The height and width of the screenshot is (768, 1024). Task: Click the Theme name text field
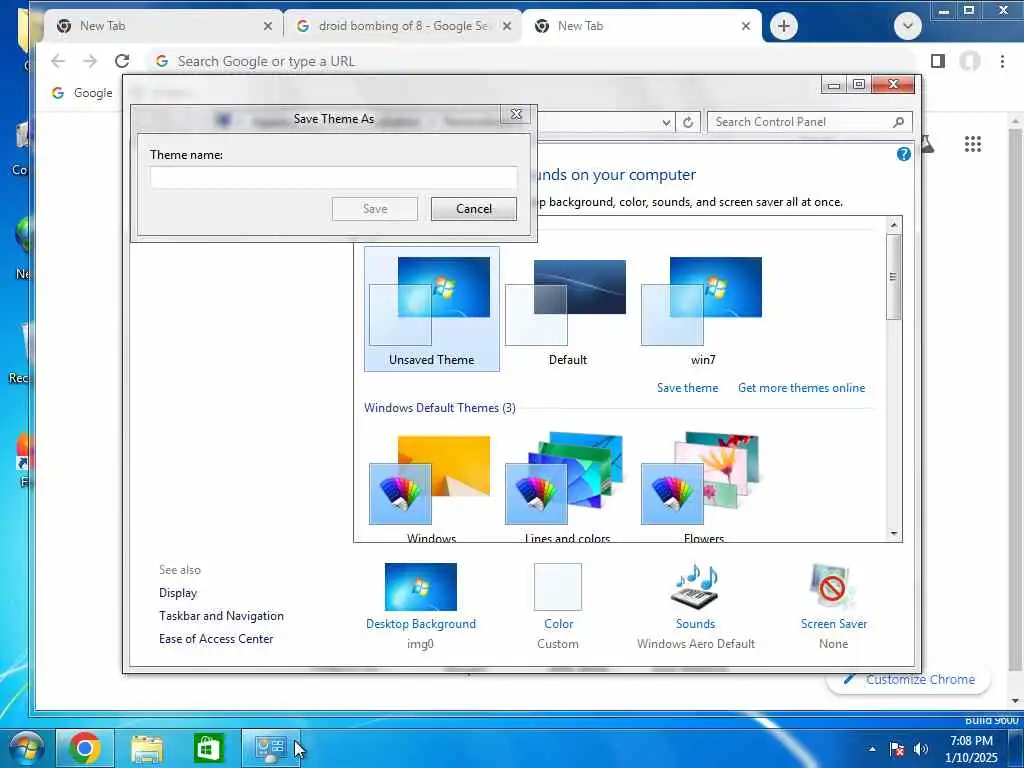coord(334,177)
